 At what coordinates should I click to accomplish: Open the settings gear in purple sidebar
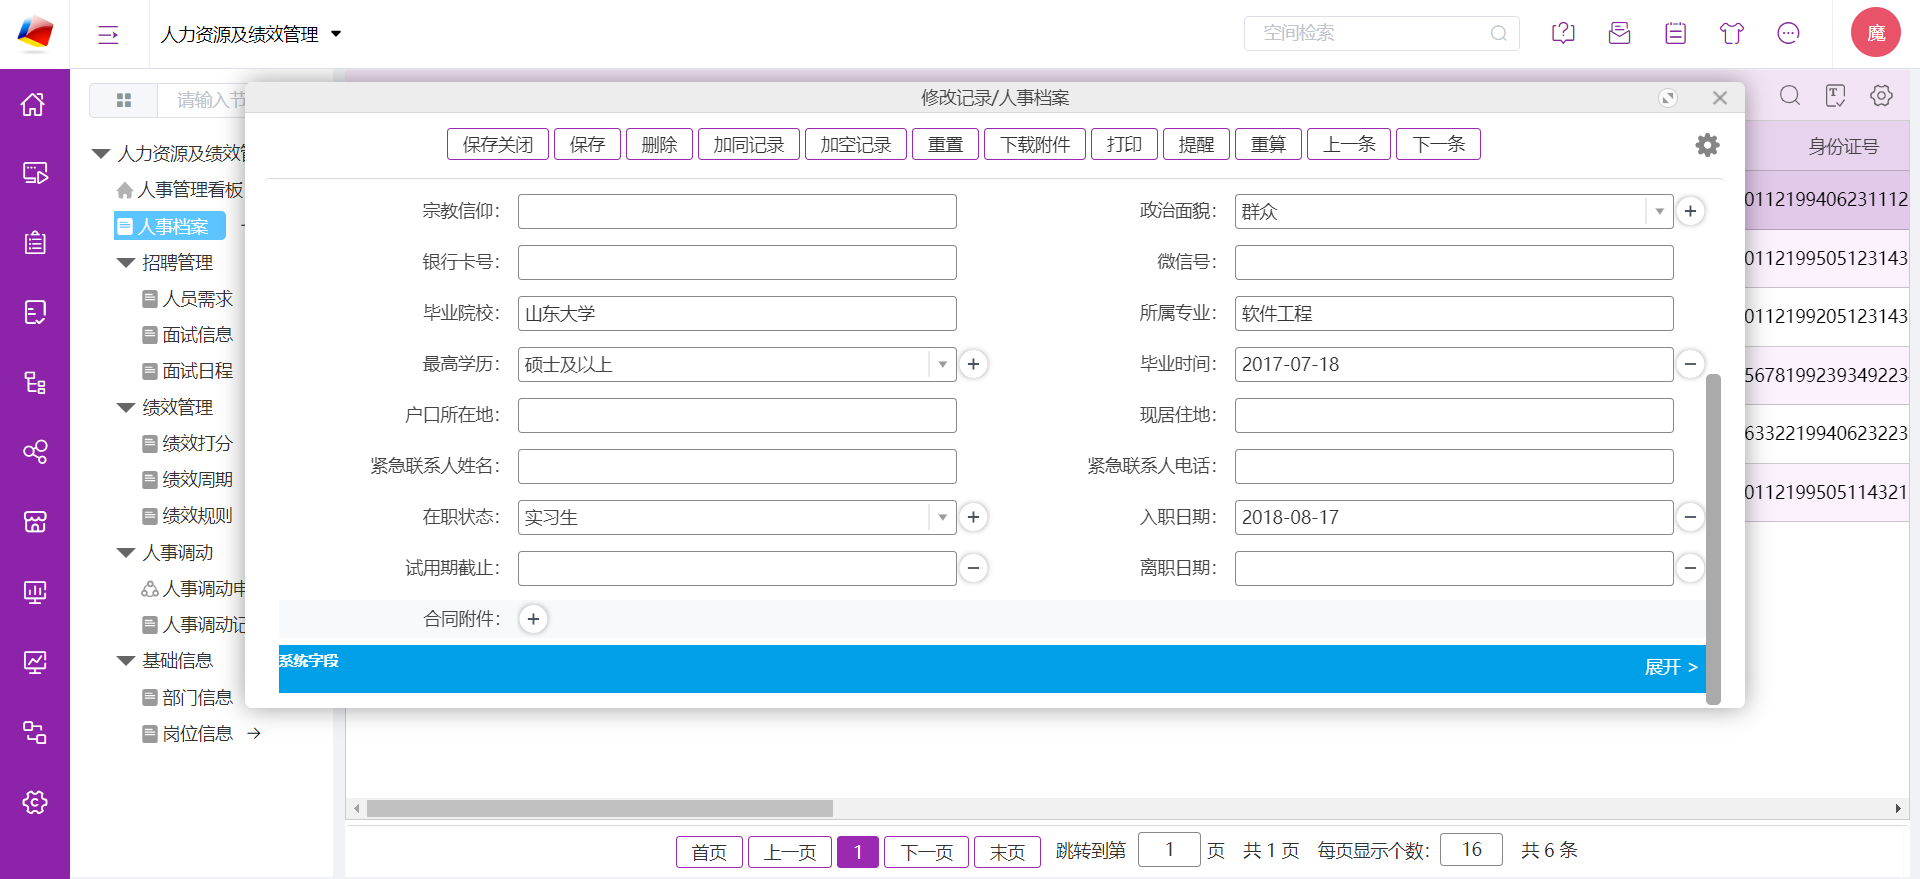point(35,802)
